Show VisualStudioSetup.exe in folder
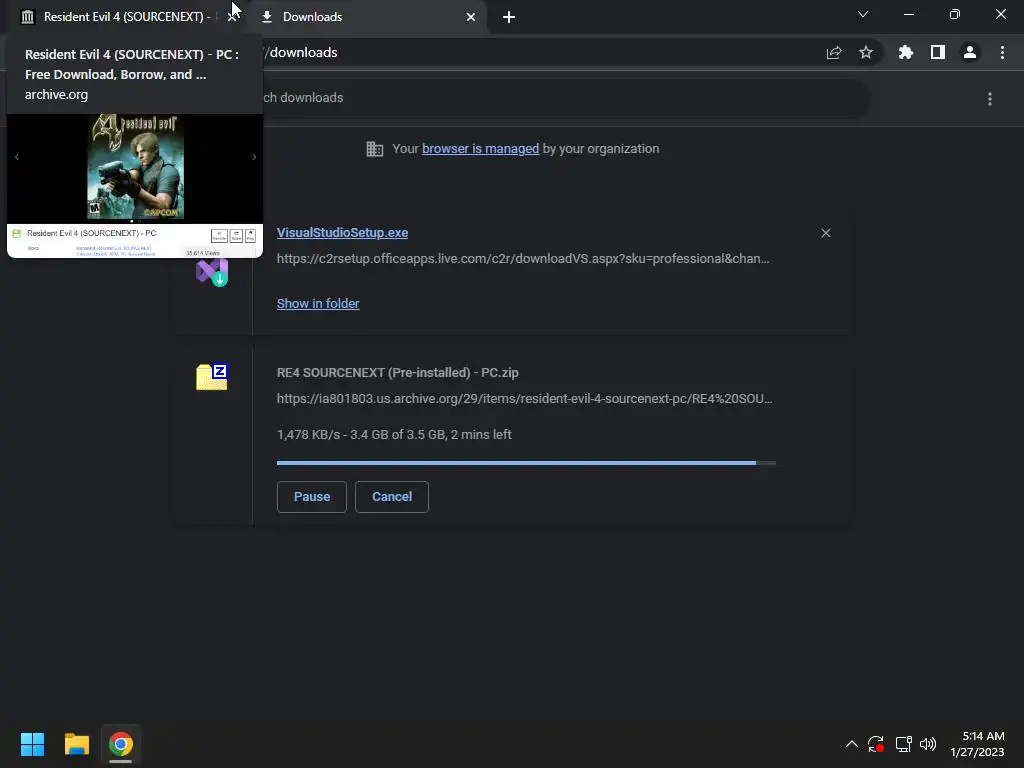 (x=318, y=304)
